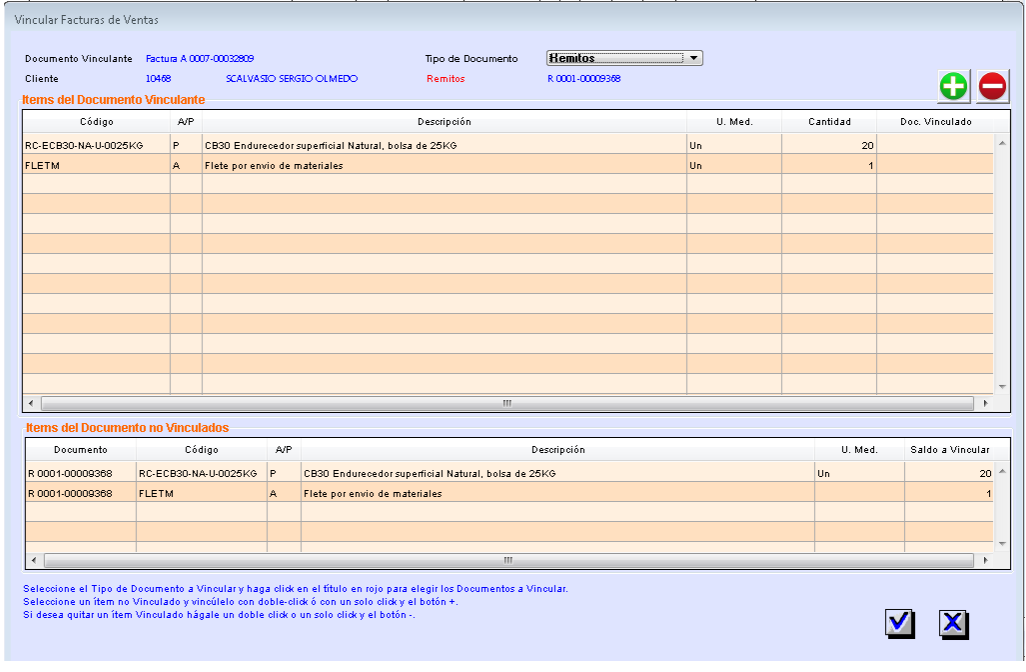Click U. Med. header in upper table
This screenshot has width=1026, height=672.
734,122
